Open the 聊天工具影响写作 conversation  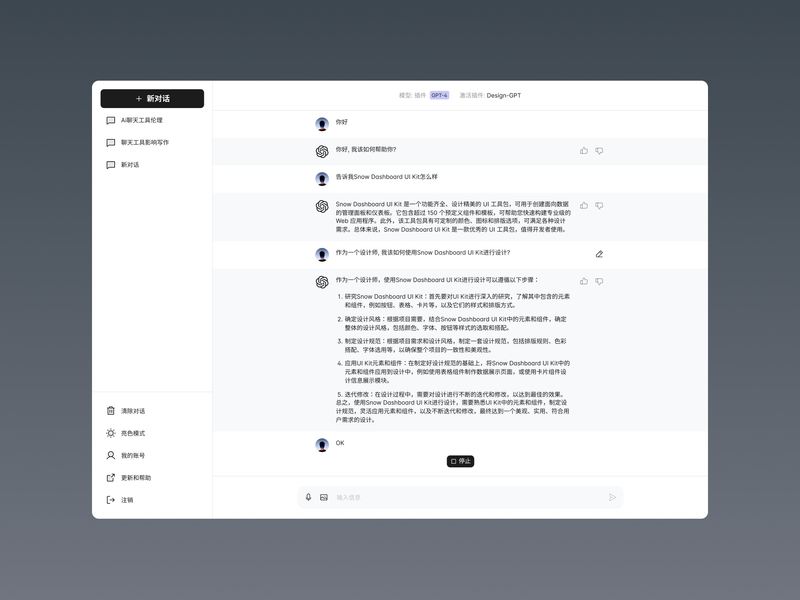click(137, 142)
